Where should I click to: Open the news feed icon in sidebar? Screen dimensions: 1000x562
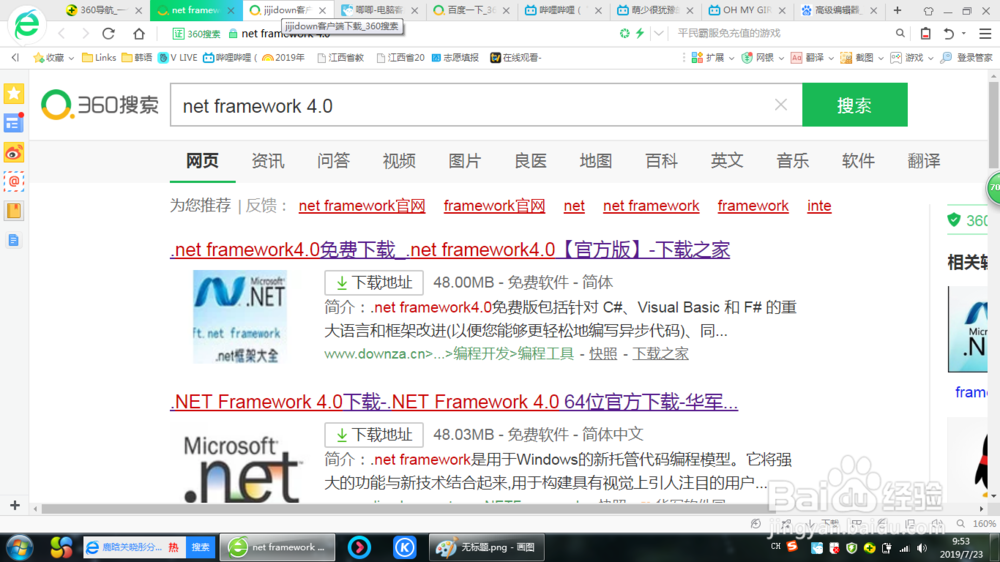coord(13,122)
